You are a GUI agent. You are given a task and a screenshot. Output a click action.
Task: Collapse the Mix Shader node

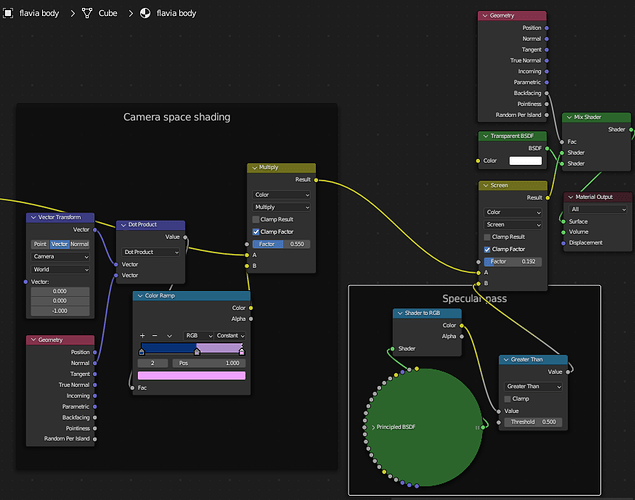click(x=569, y=117)
